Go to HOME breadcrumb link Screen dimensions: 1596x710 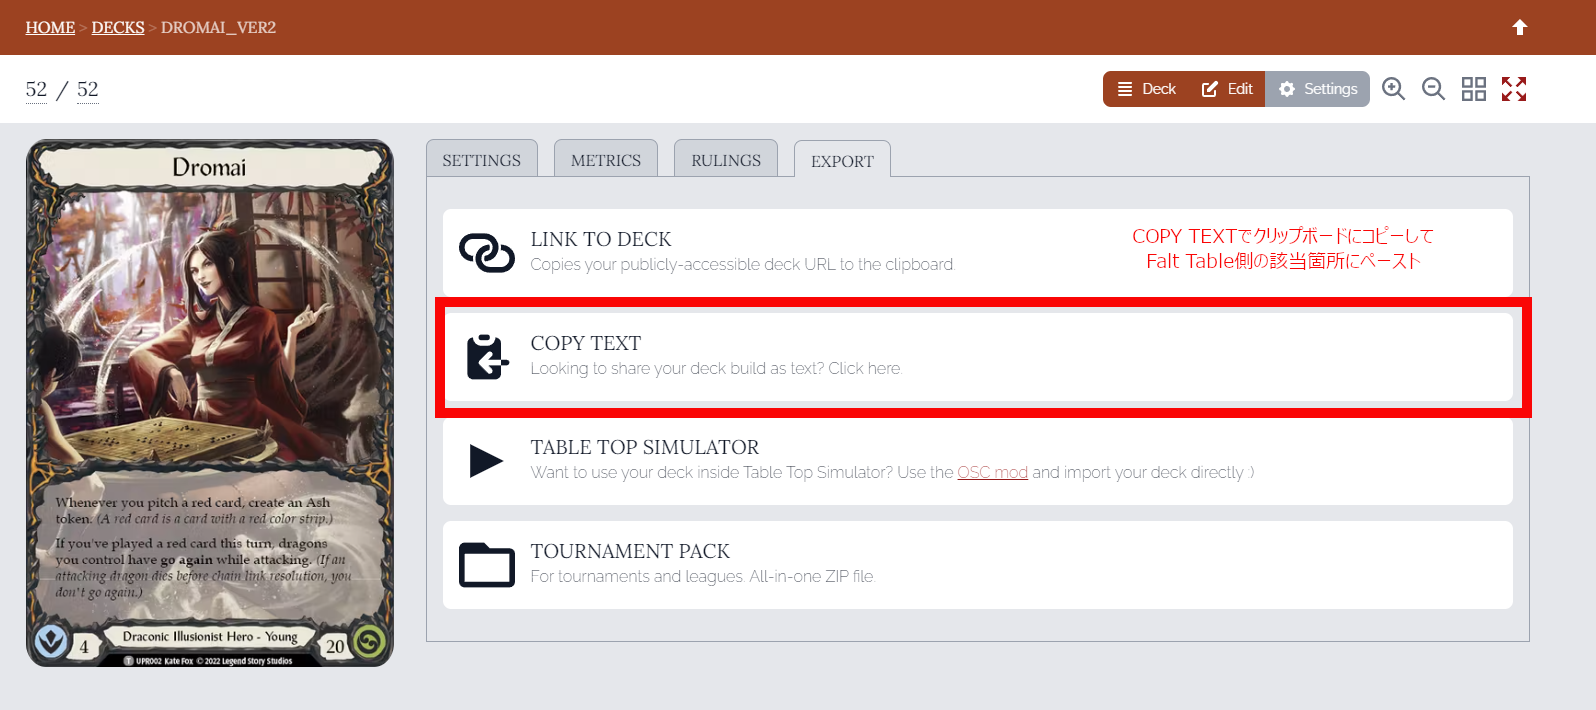[x=50, y=27]
